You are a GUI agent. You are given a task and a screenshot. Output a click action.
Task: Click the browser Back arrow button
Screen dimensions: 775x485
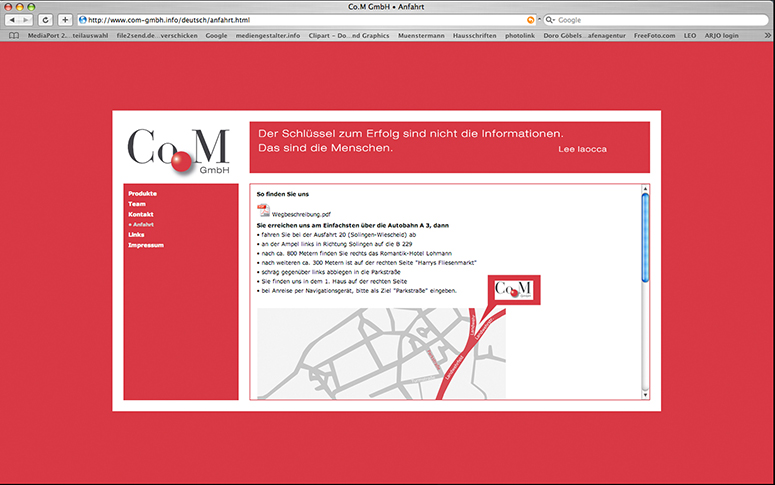[13, 20]
